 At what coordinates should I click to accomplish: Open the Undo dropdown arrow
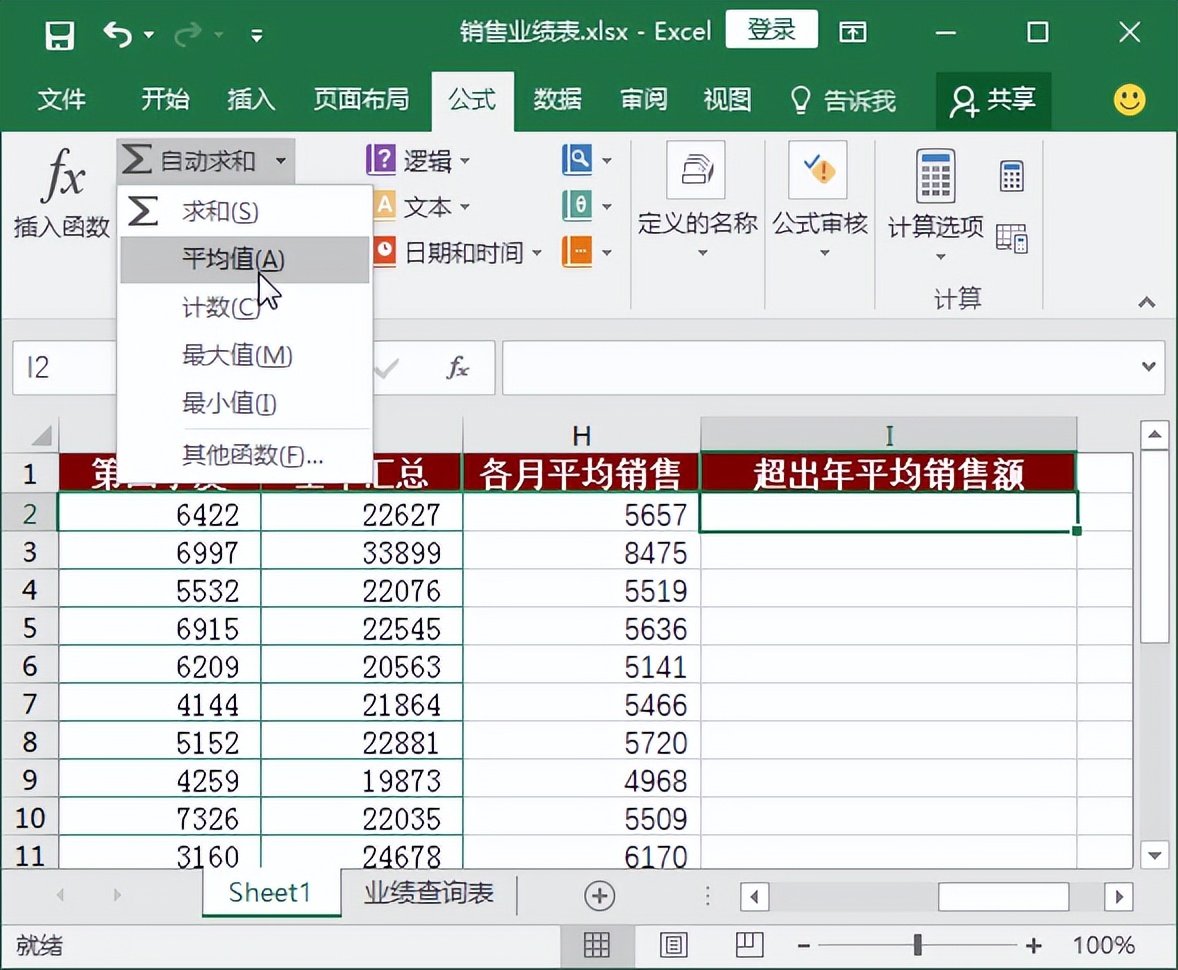[150, 33]
